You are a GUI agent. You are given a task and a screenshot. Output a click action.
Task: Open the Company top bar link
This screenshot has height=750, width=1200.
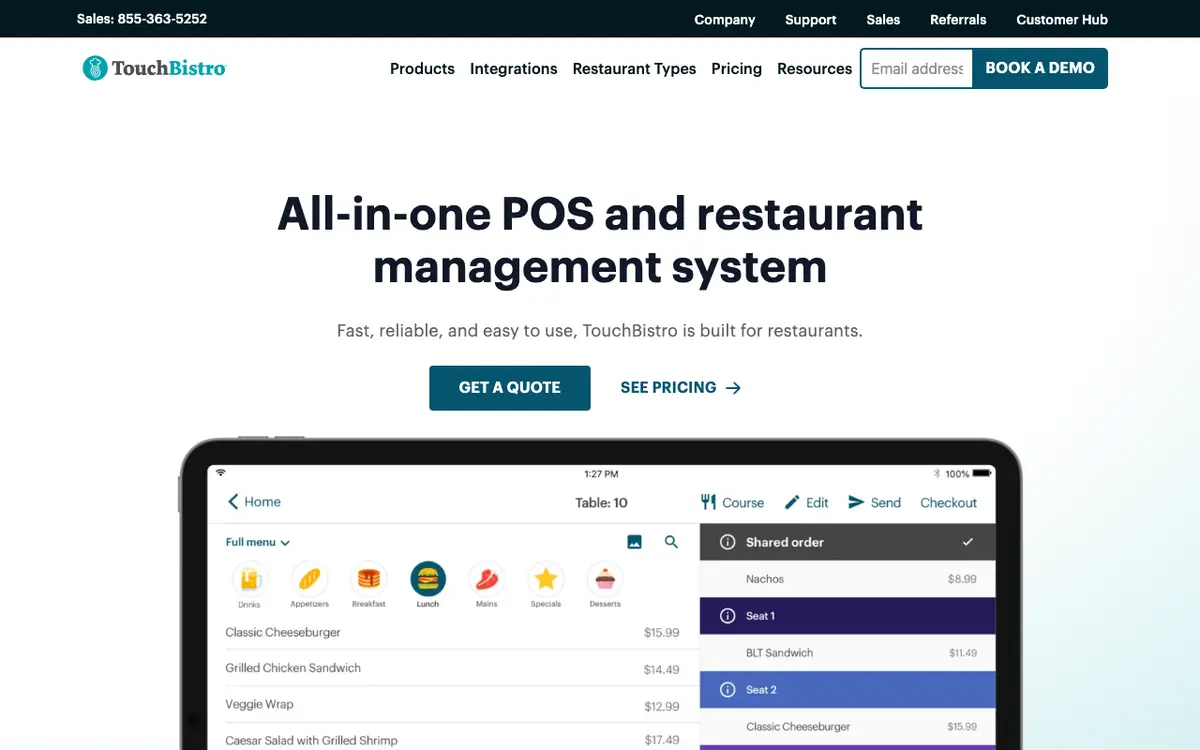pyautogui.click(x=725, y=19)
